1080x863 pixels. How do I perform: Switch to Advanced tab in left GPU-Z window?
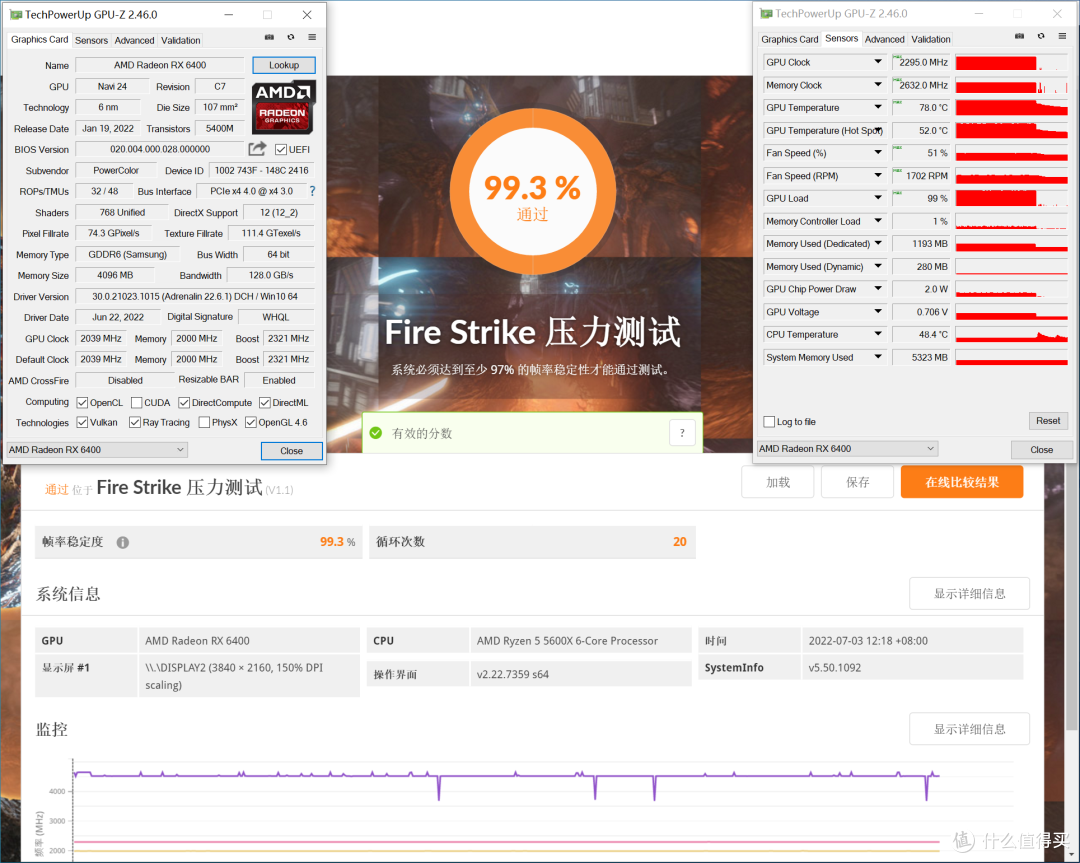pyautogui.click(x=134, y=41)
